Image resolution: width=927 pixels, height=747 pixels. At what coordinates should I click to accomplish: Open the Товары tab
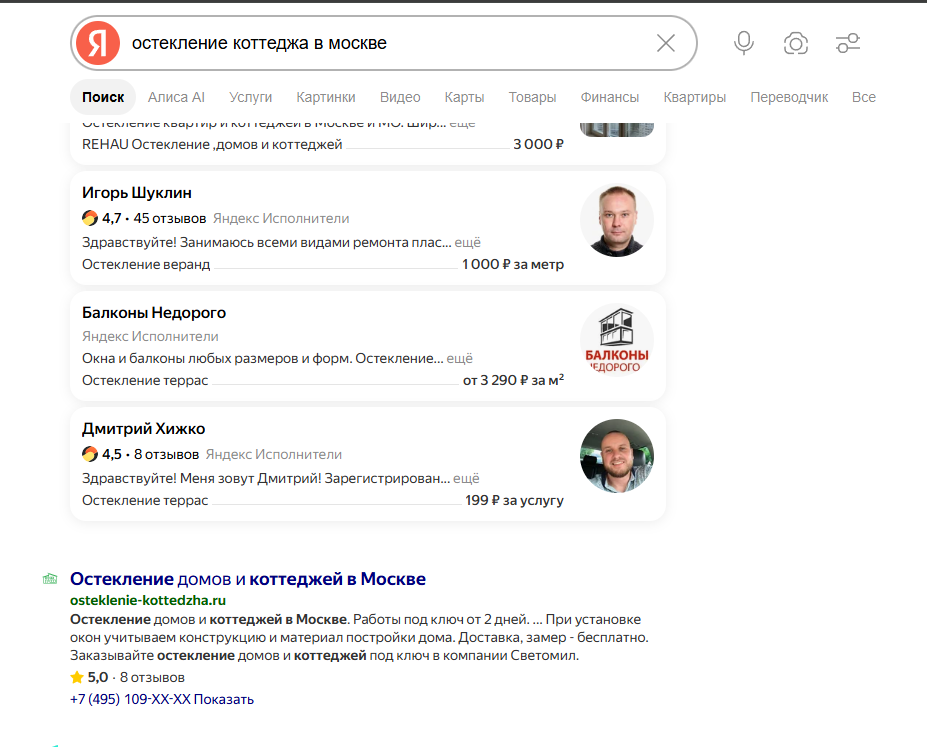pyautogui.click(x=532, y=97)
